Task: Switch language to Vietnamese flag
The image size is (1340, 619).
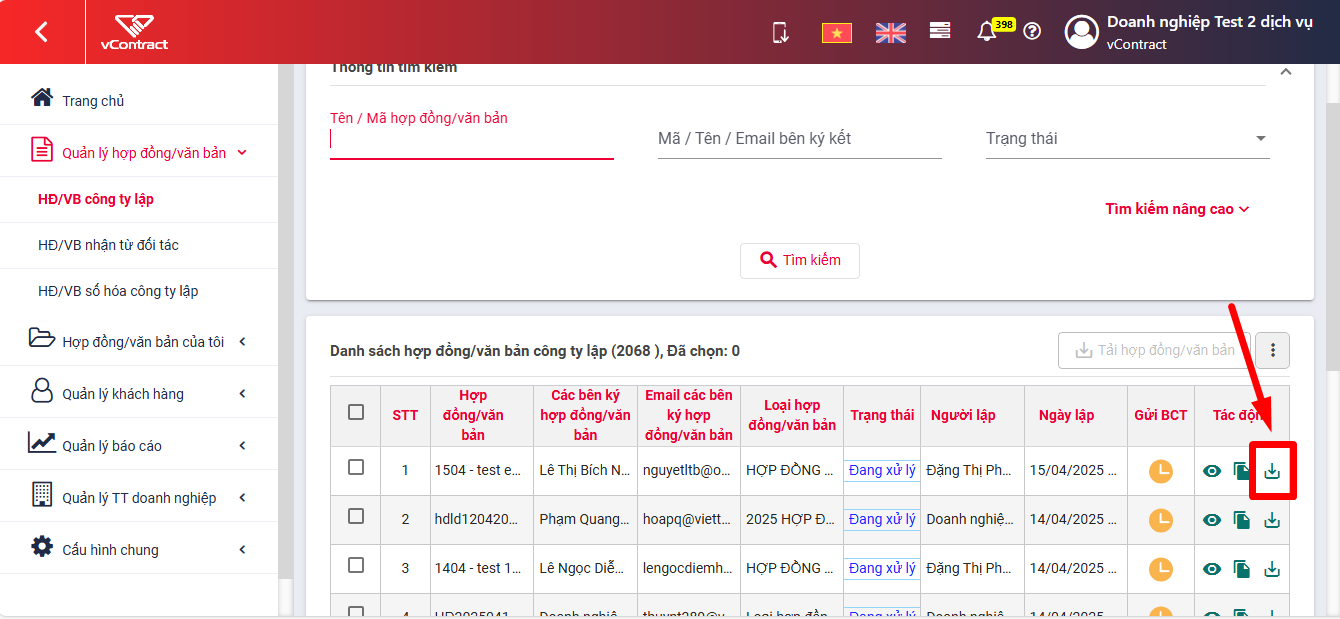Action: [836, 32]
